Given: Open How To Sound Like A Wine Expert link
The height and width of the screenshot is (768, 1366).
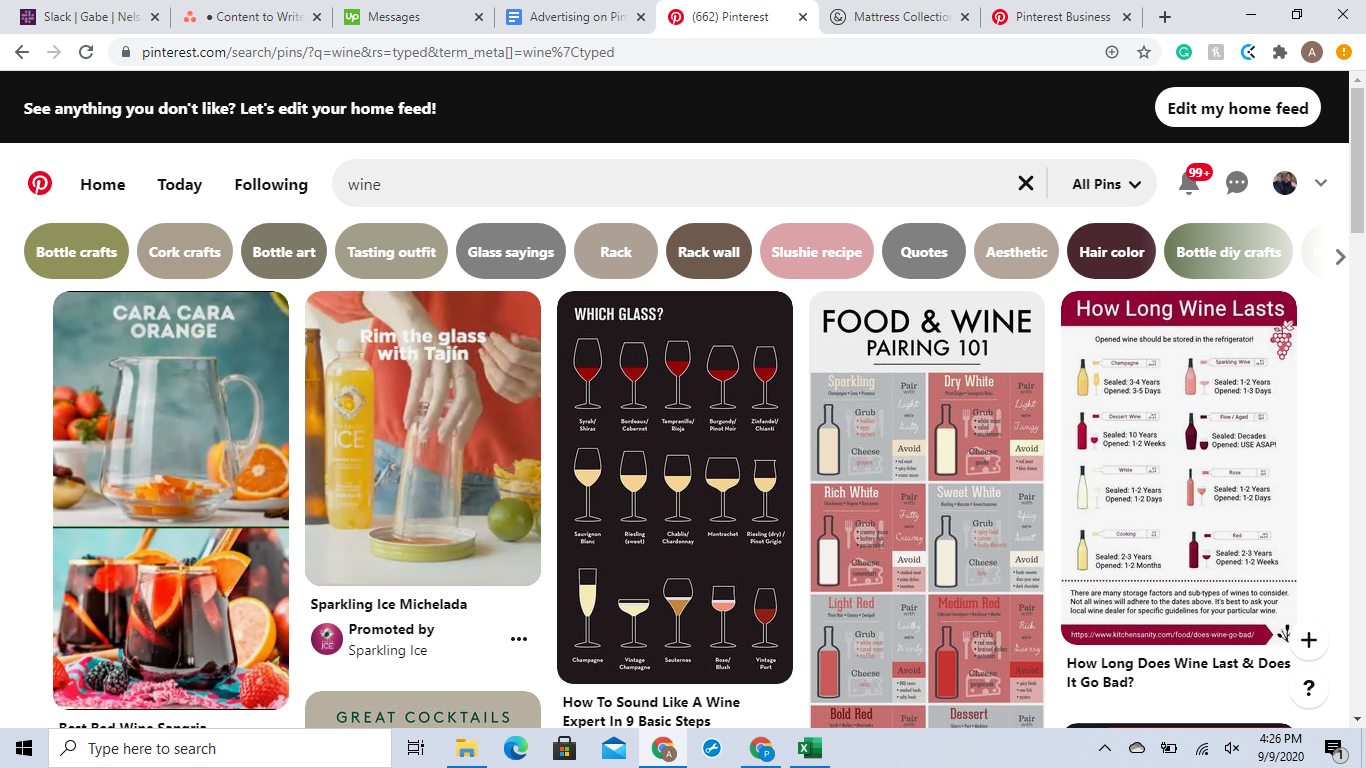Looking at the screenshot, I should (651, 711).
